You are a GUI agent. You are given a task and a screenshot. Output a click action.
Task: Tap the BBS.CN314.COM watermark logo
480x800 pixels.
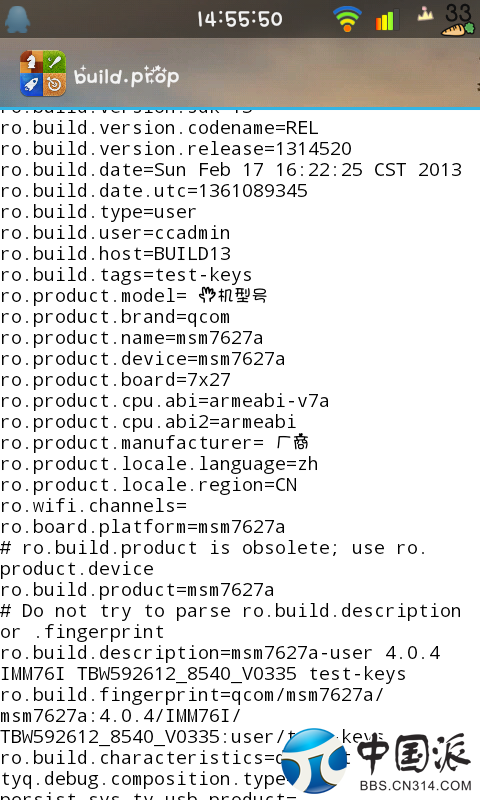(376, 761)
